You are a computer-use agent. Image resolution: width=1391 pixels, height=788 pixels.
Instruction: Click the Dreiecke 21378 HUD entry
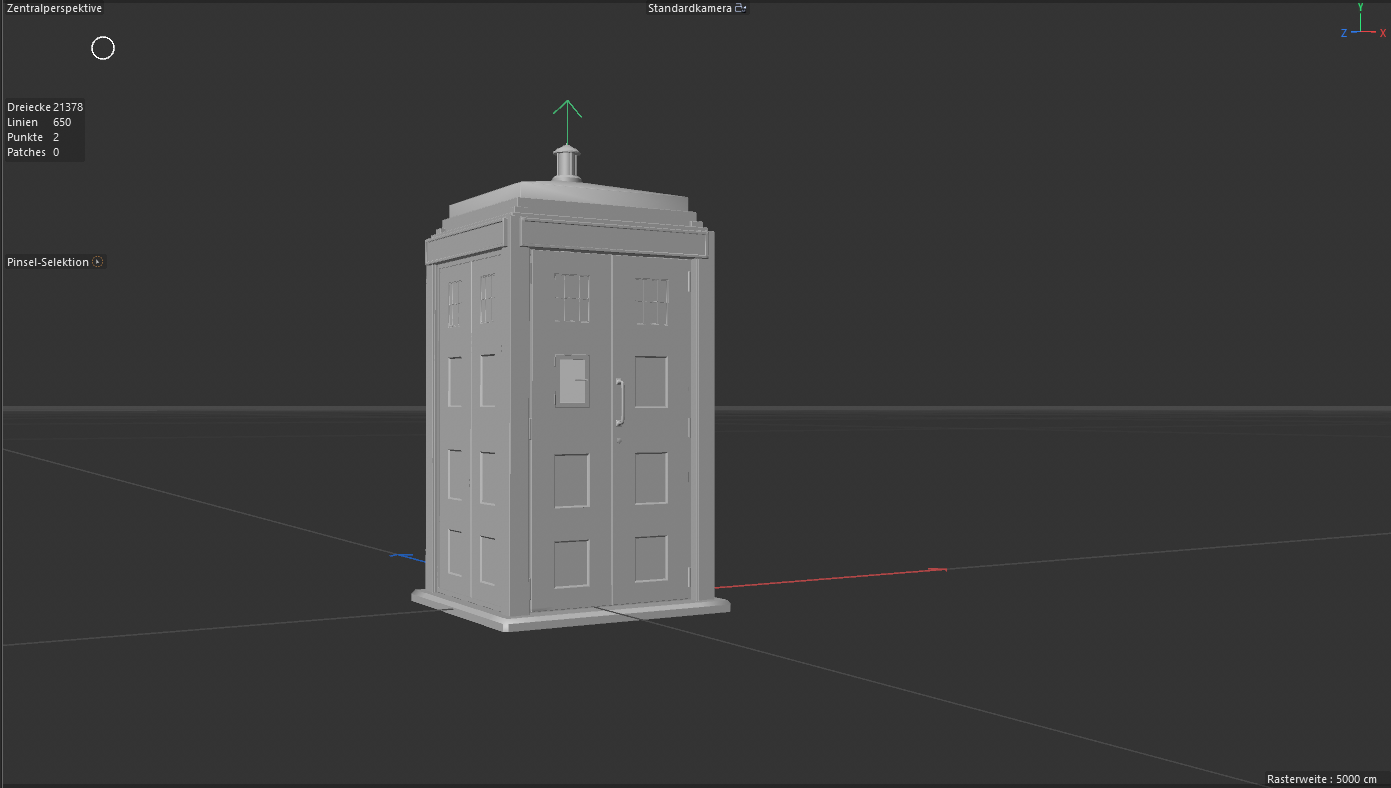45,107
